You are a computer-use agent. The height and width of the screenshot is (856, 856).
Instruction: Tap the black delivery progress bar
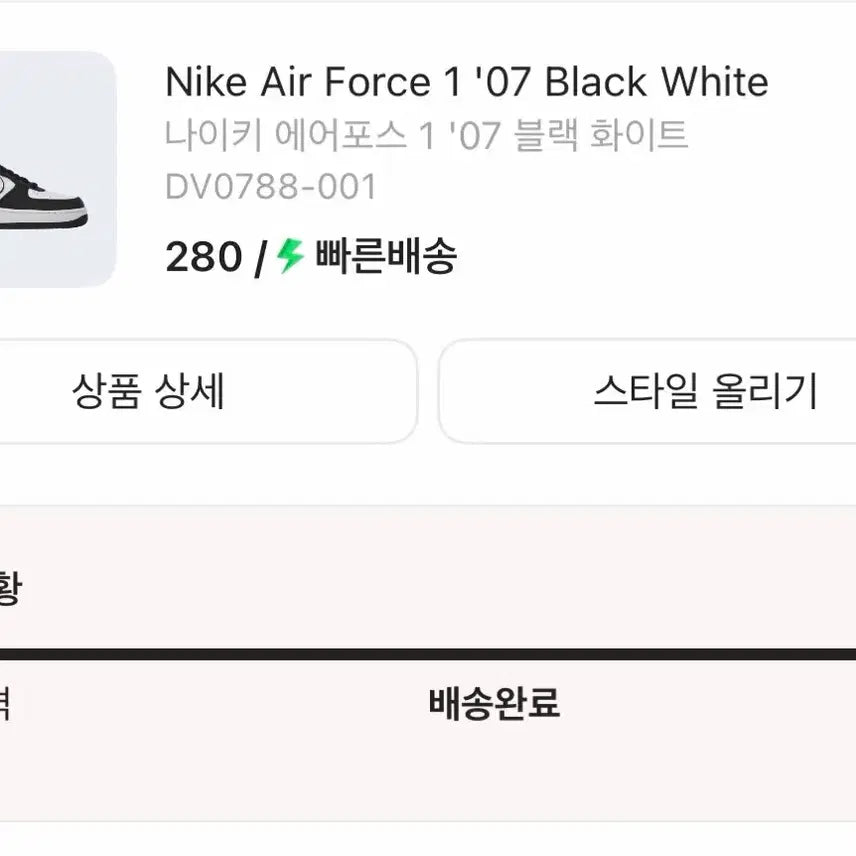[428, 651]
